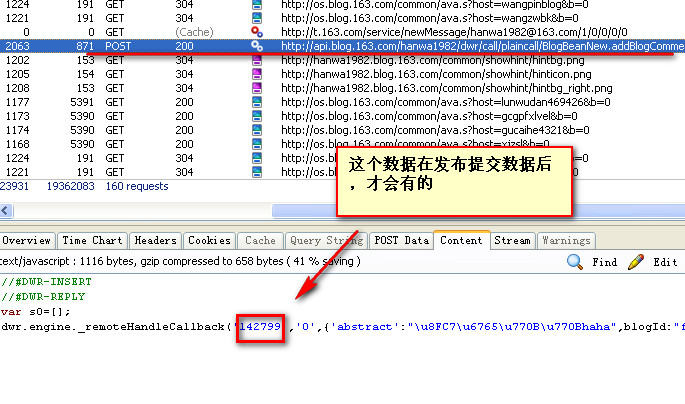Click the icon for the gcgpfxlvel request

coord(257,116)
